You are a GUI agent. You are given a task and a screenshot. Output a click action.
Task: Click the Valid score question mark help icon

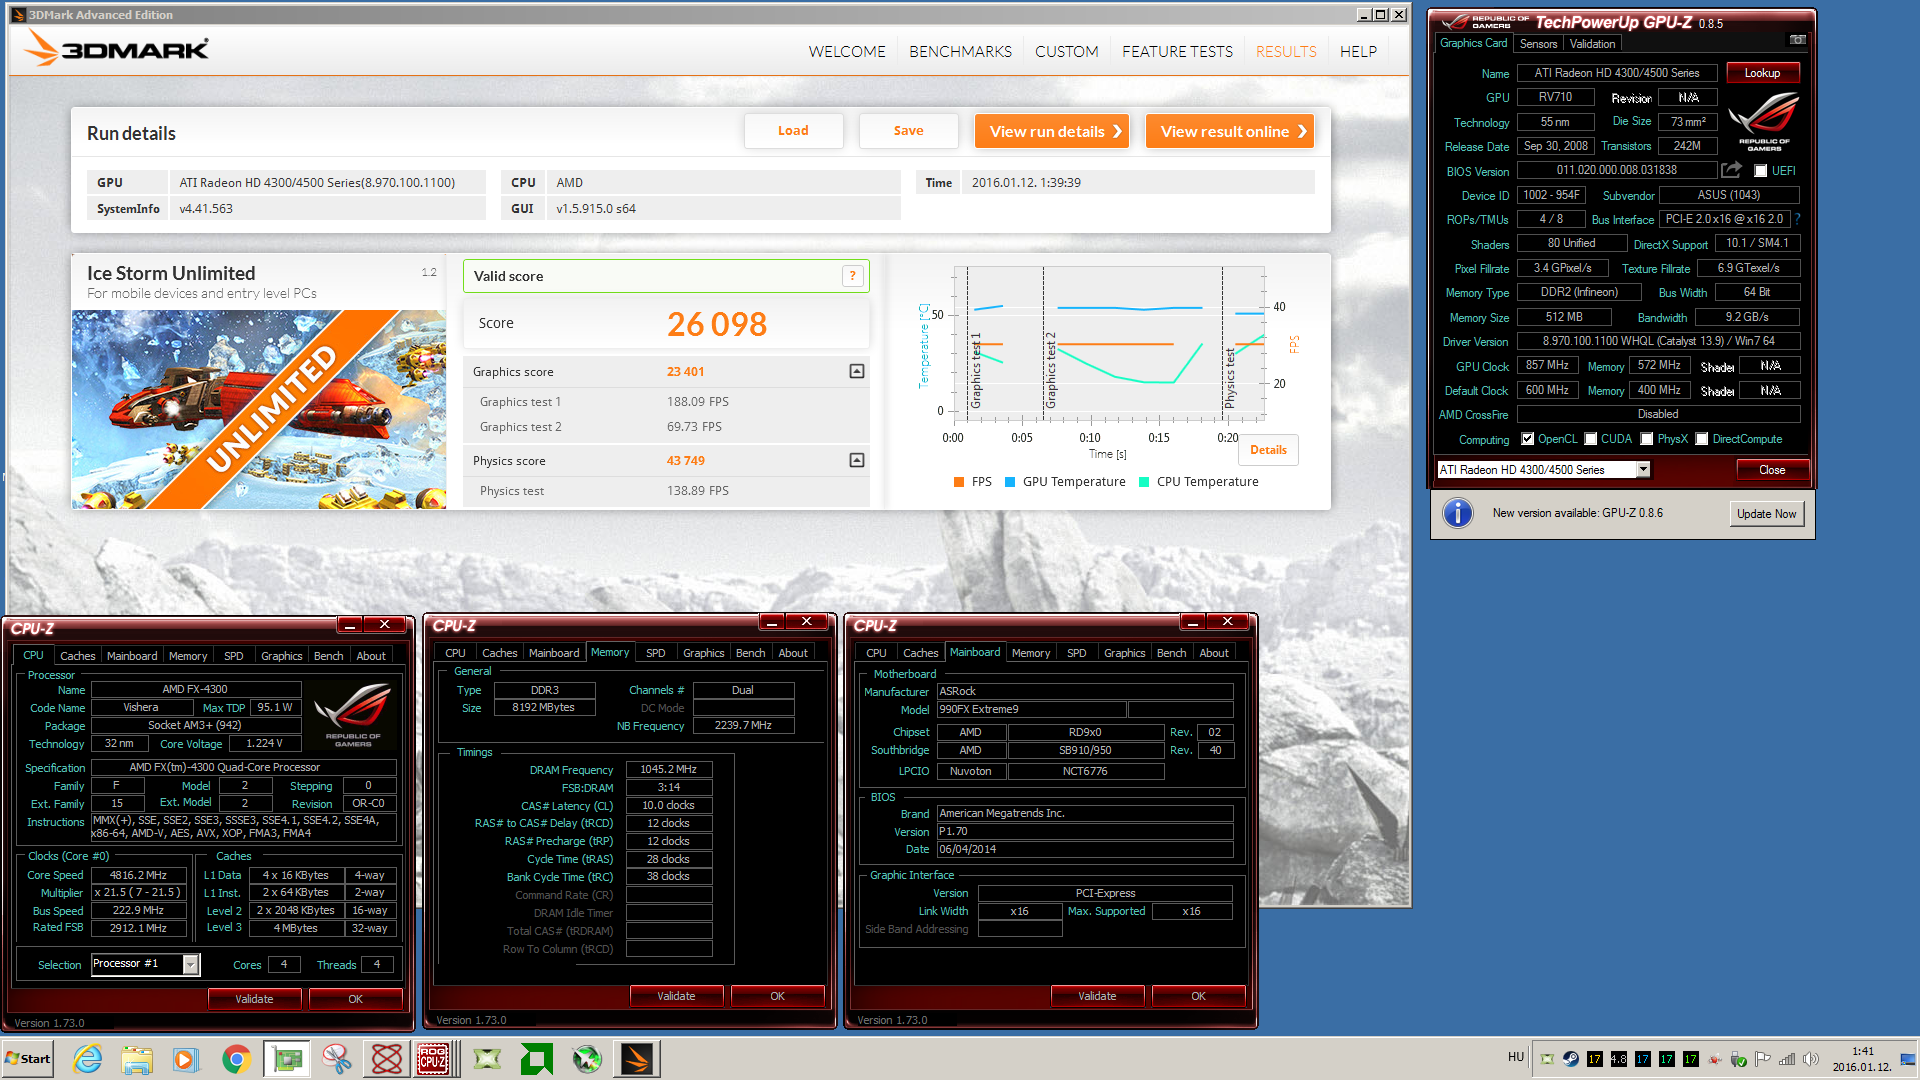(853, 276)
